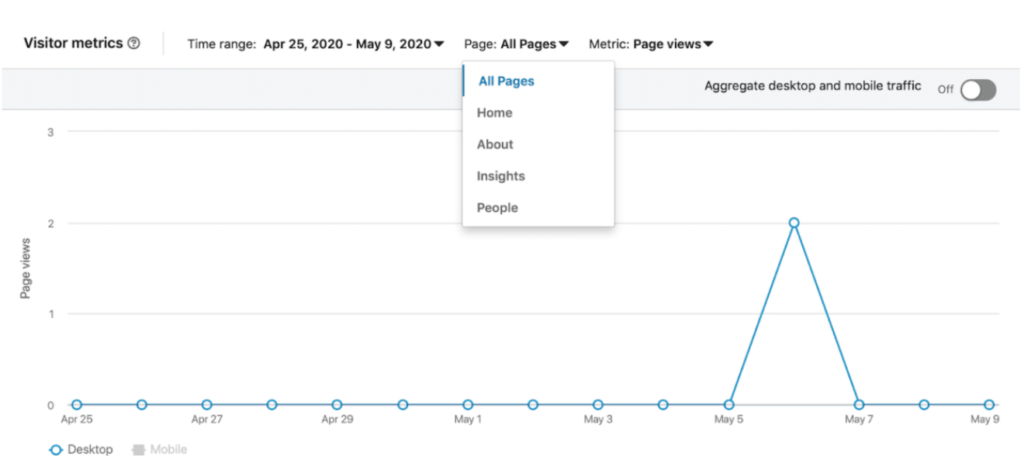The width and height of the screenshot is (1024, 456).
Task: Toggle Aggregate desktop and mobile traffic switch
Action: (x=977, y=90)
